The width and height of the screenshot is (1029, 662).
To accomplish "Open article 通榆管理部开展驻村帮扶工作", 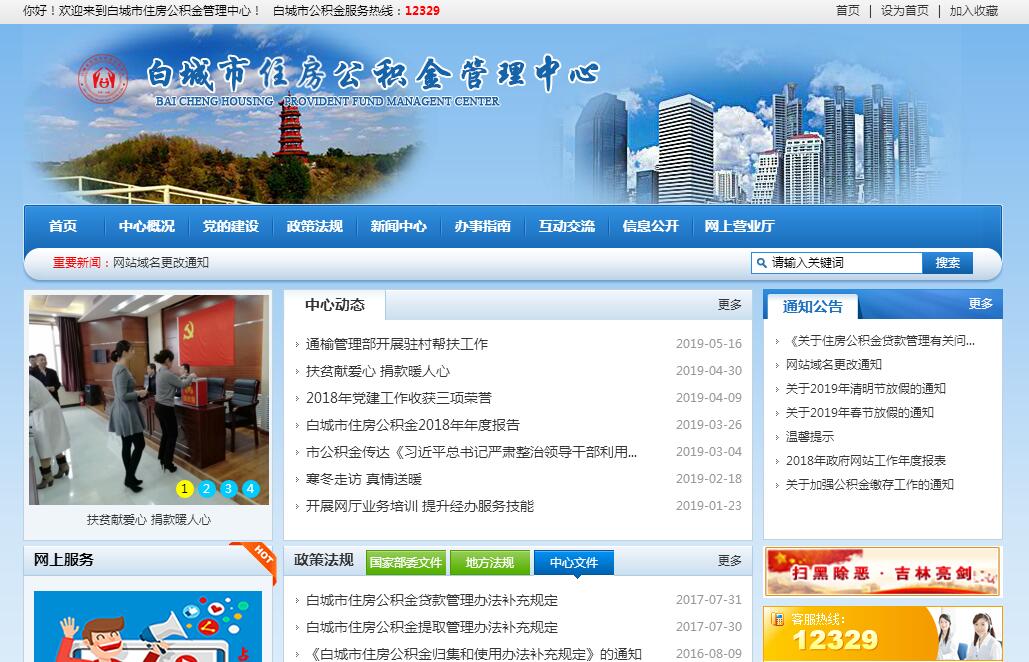I will [396, 344].
